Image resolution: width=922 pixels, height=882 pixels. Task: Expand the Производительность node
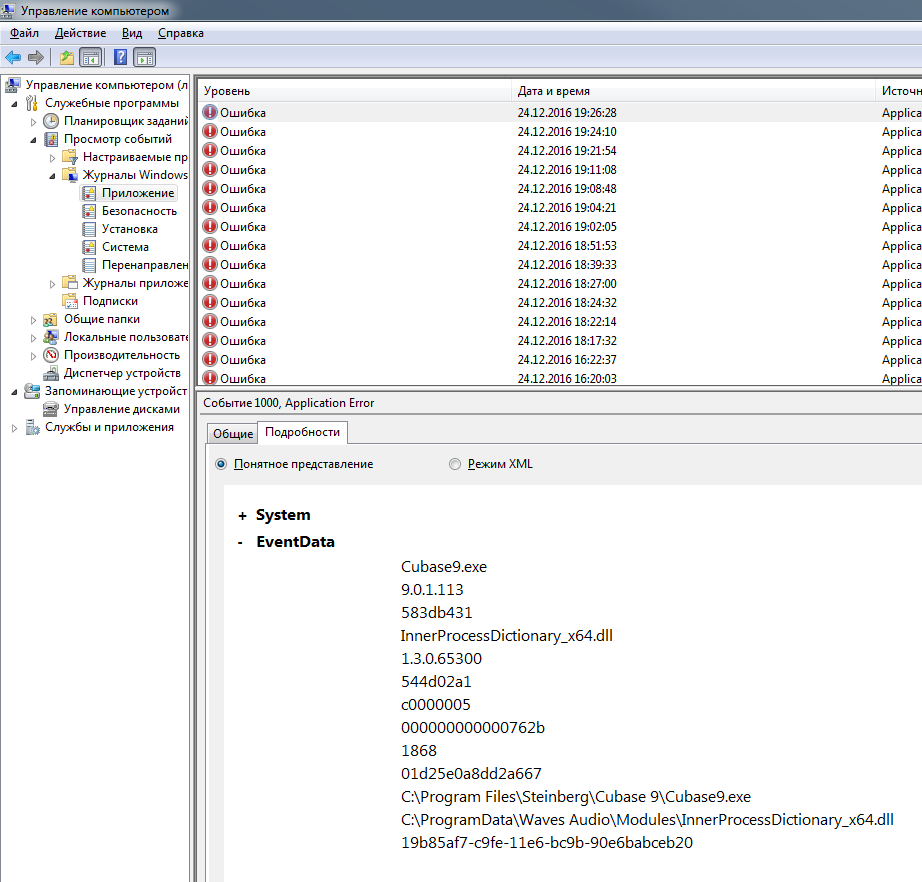coord(34,356)
